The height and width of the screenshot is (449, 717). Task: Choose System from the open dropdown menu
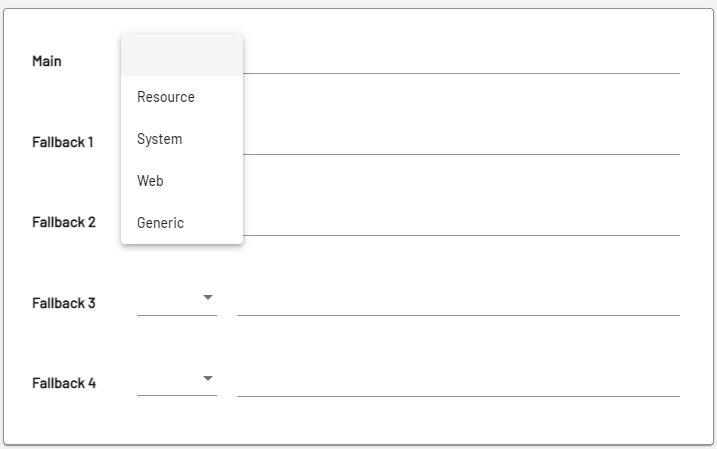click(x=160, y=139)
